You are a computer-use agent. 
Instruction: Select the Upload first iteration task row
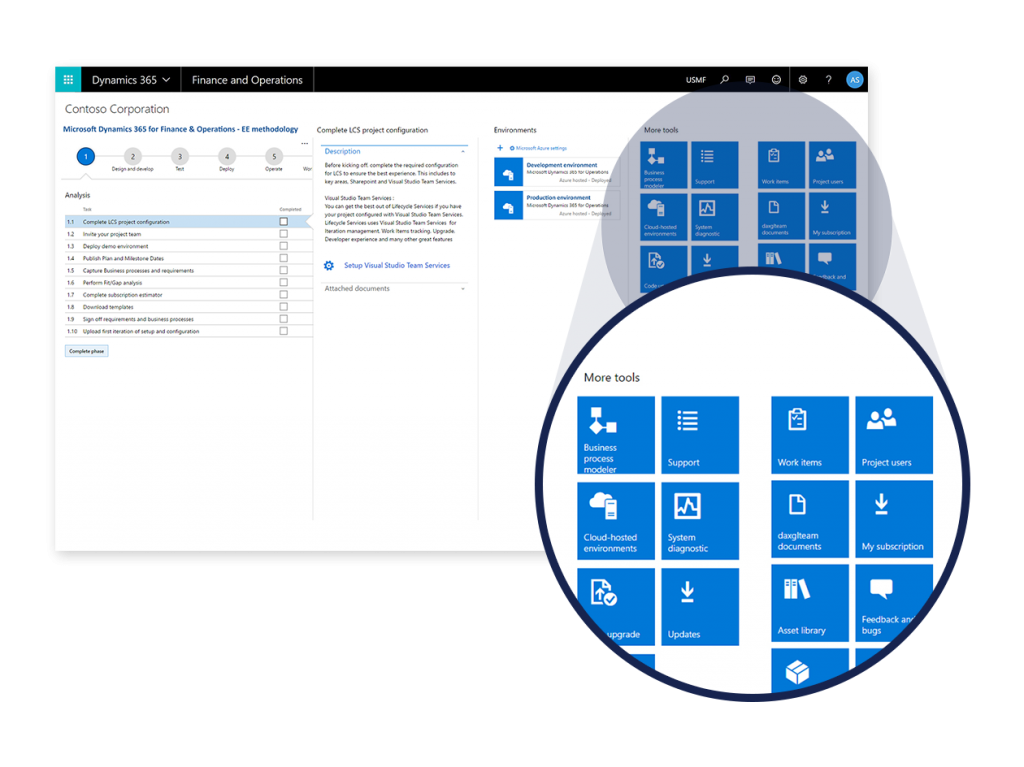pos(188,331)
